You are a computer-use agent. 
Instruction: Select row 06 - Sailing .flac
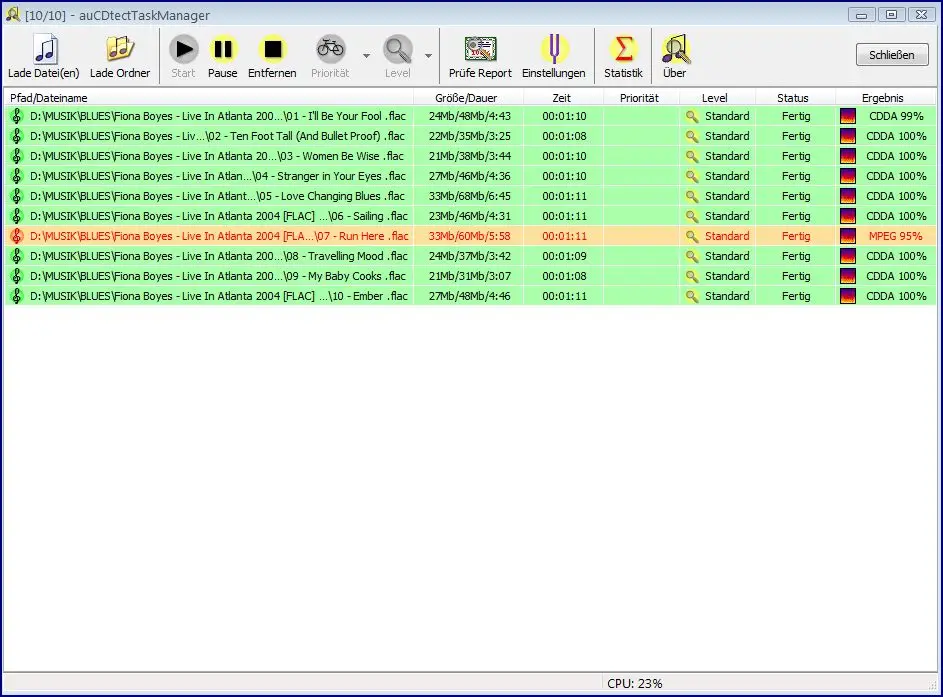coord(470,216)
